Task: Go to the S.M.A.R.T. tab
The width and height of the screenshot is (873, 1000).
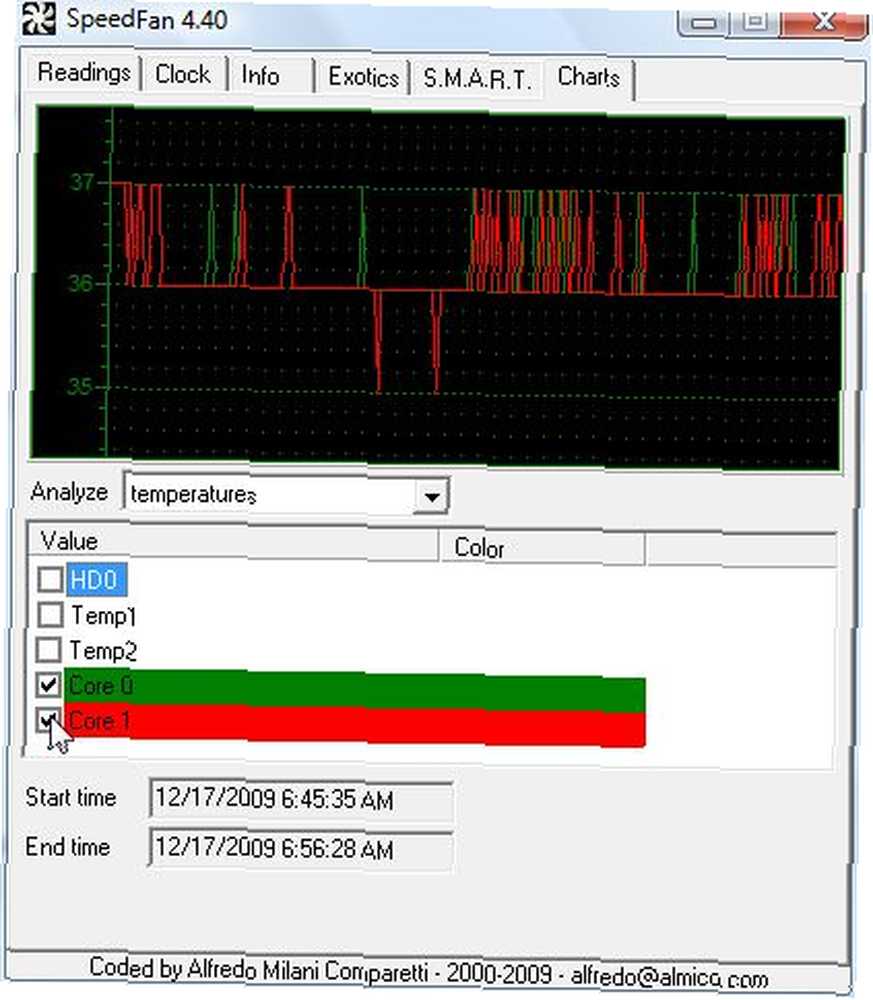Action: [476, 79]
